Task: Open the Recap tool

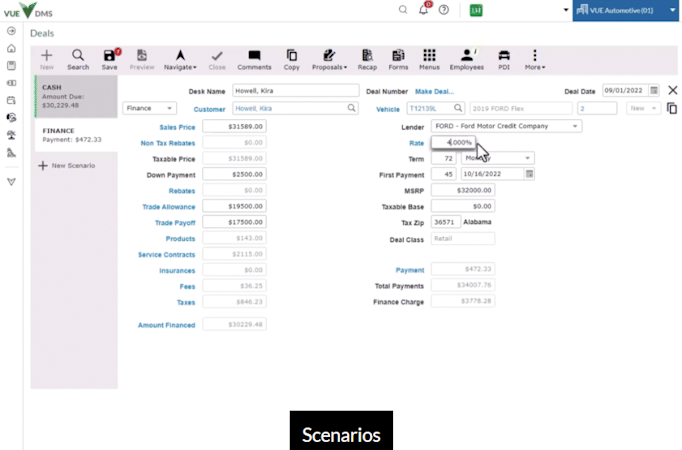Action: 367,60
